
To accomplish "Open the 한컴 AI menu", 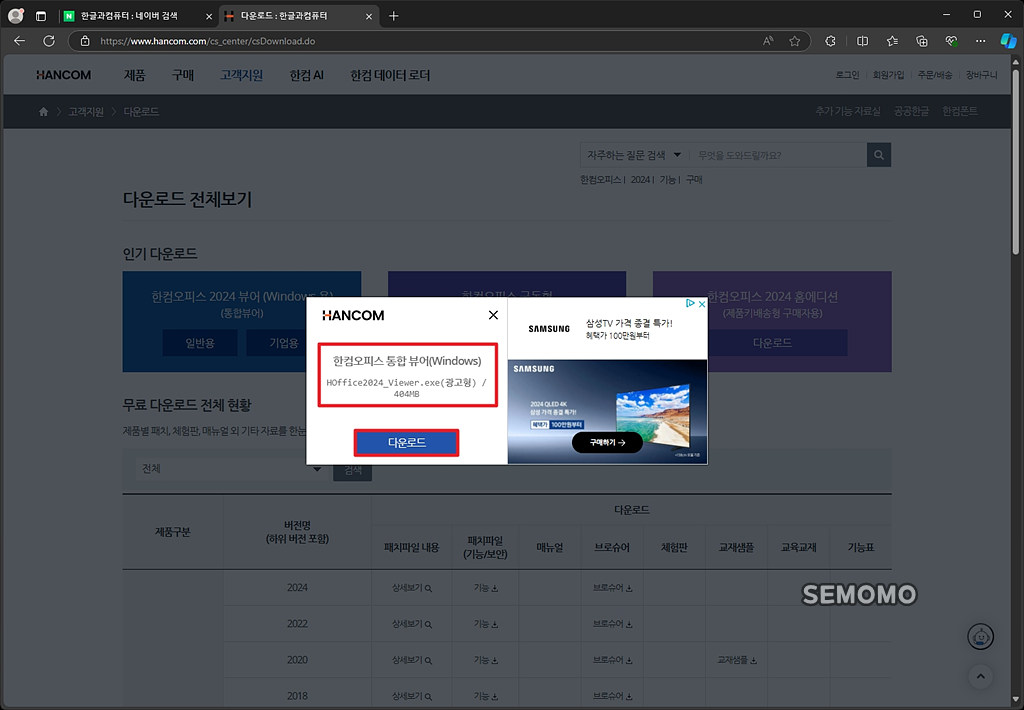I will click(x=306, y=75).
